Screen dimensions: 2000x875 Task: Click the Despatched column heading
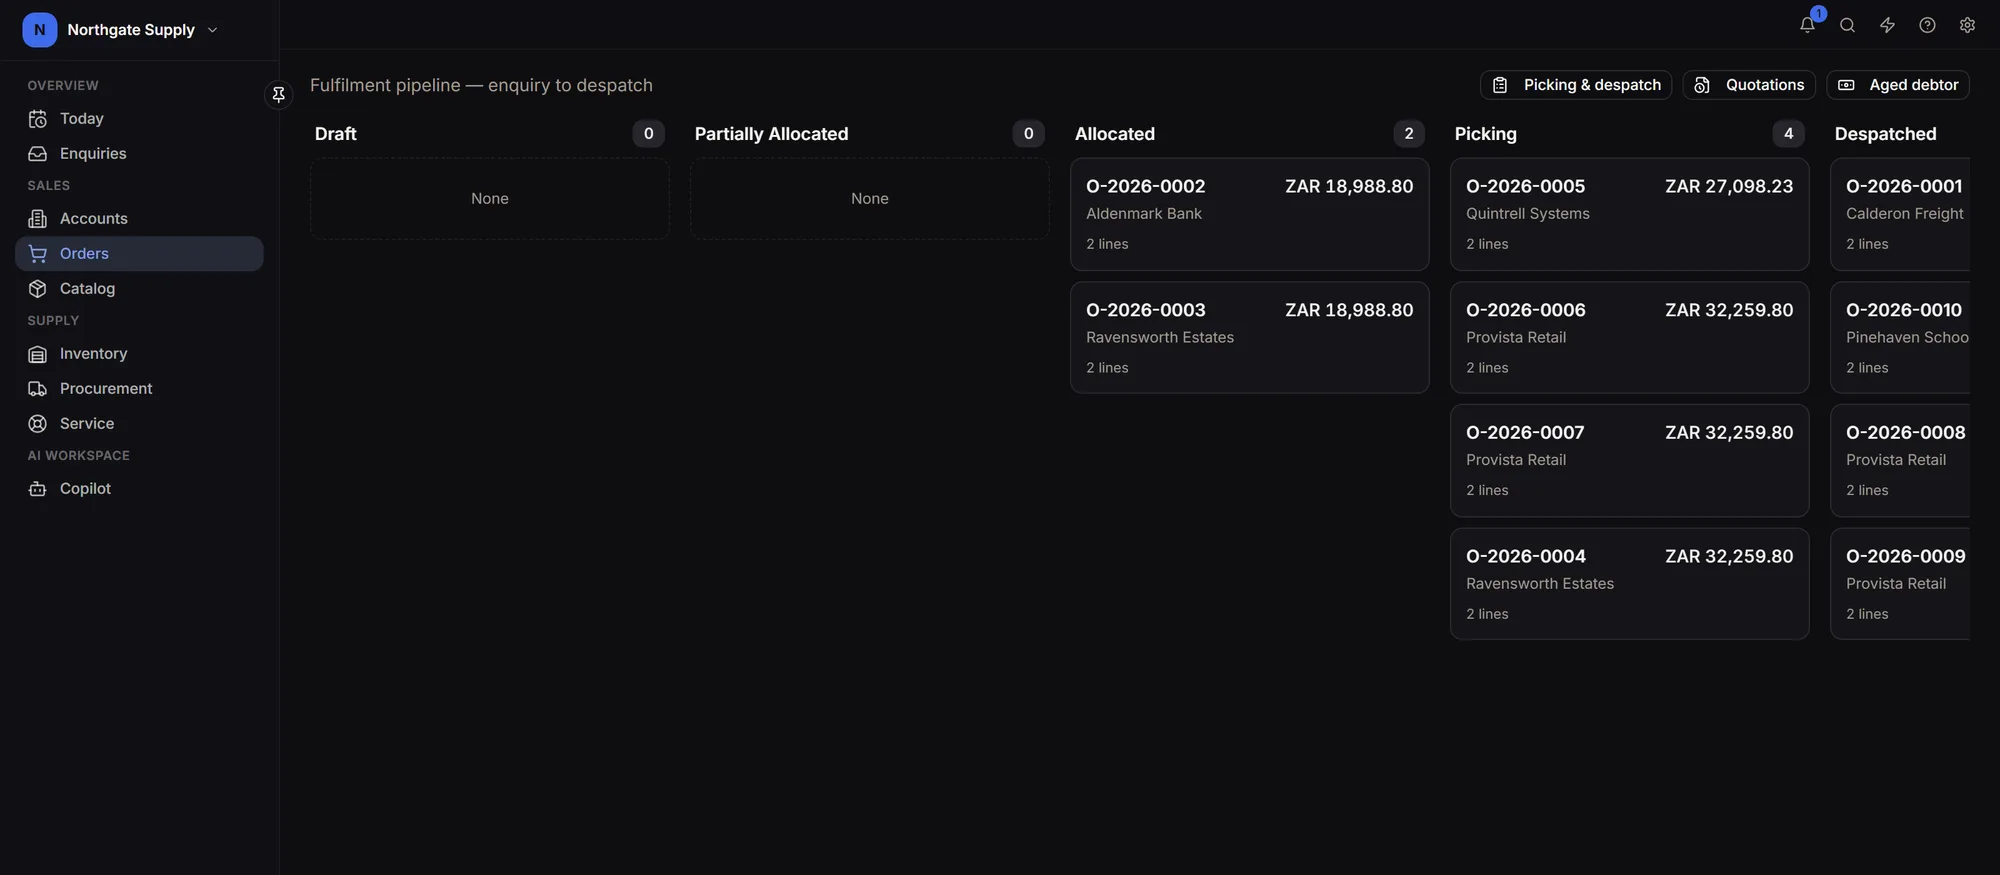pos(1885,134)
